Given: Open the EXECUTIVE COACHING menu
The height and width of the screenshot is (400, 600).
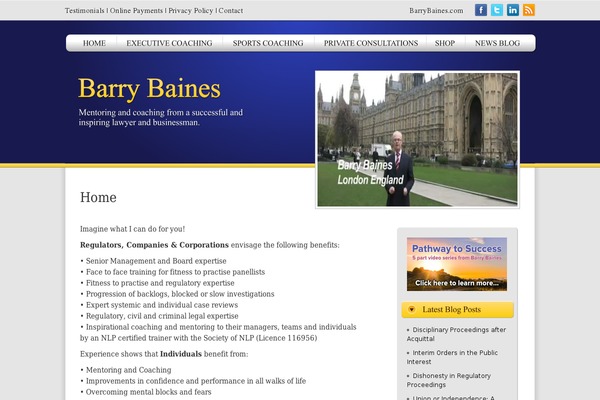Looking at the screenshot, I should coord(169,43).
